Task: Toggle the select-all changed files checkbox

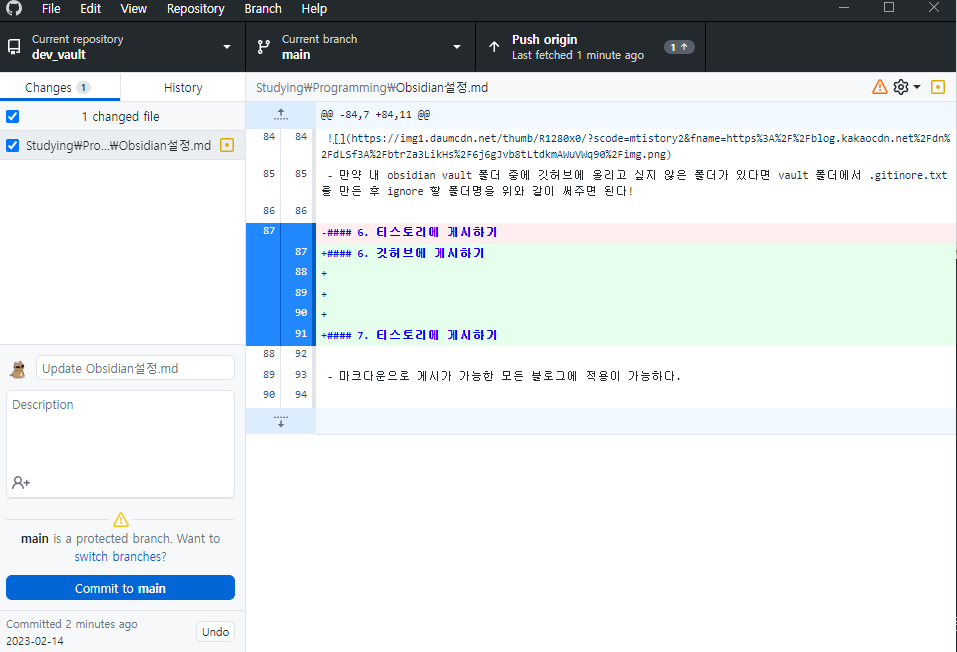Action: (x=12, y=116)
